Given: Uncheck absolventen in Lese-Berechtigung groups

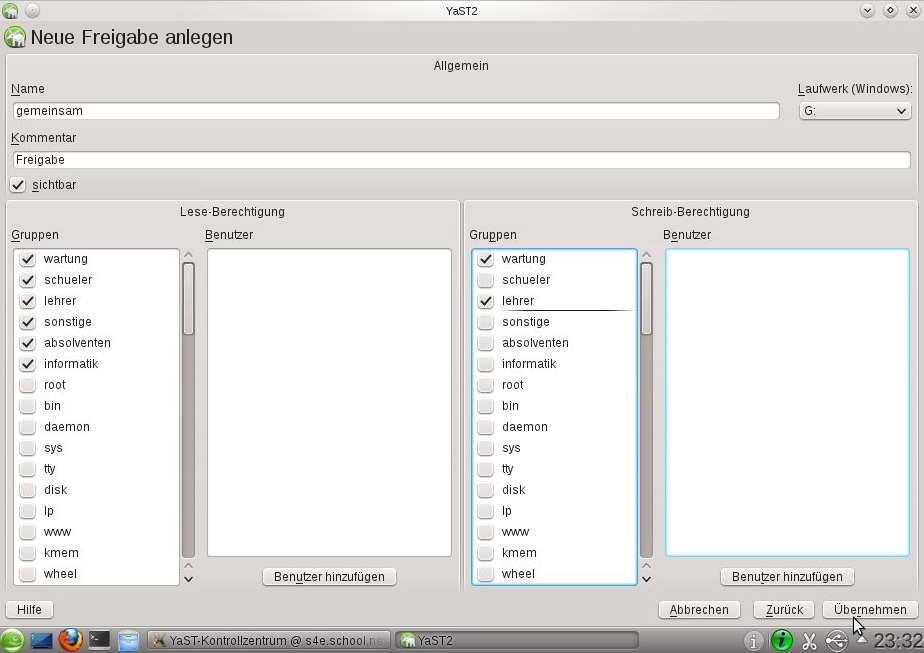Looking at the screenshot, I should [x=27, y=343].
